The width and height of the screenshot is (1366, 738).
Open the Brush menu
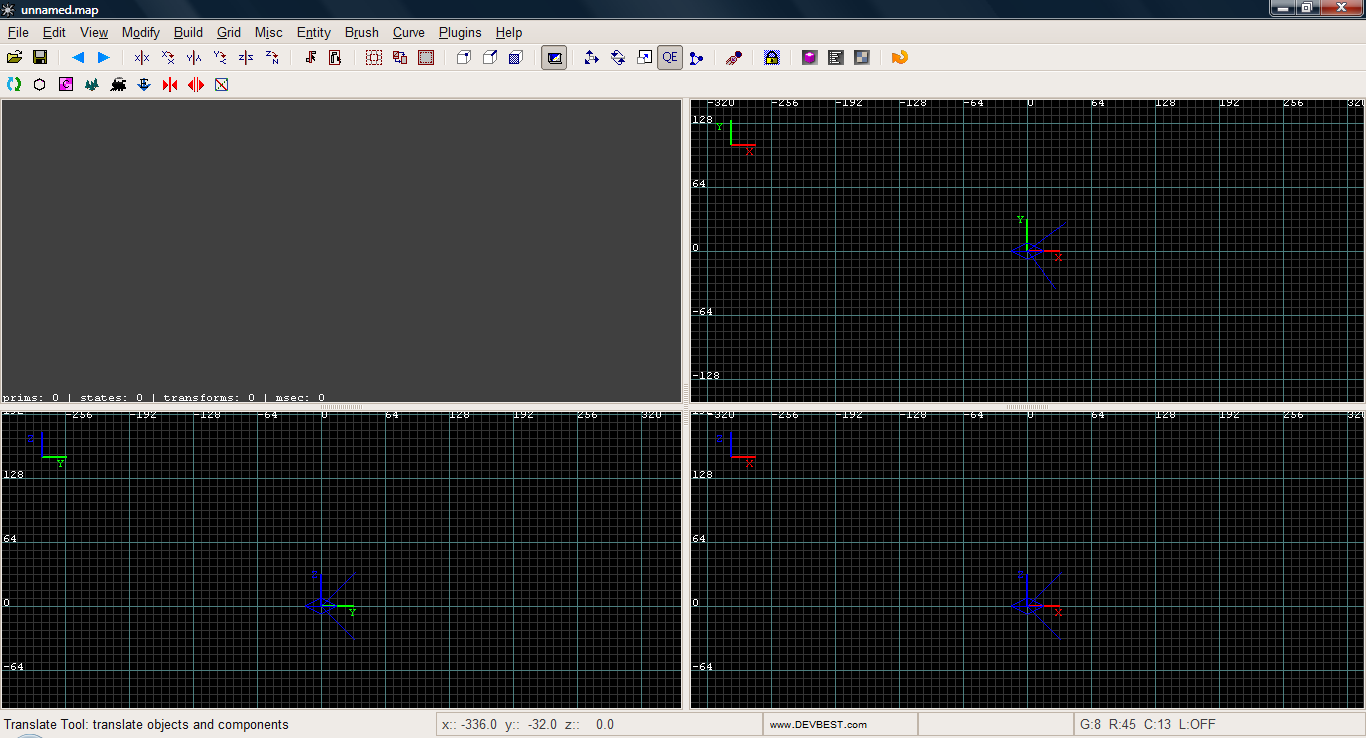362,33
